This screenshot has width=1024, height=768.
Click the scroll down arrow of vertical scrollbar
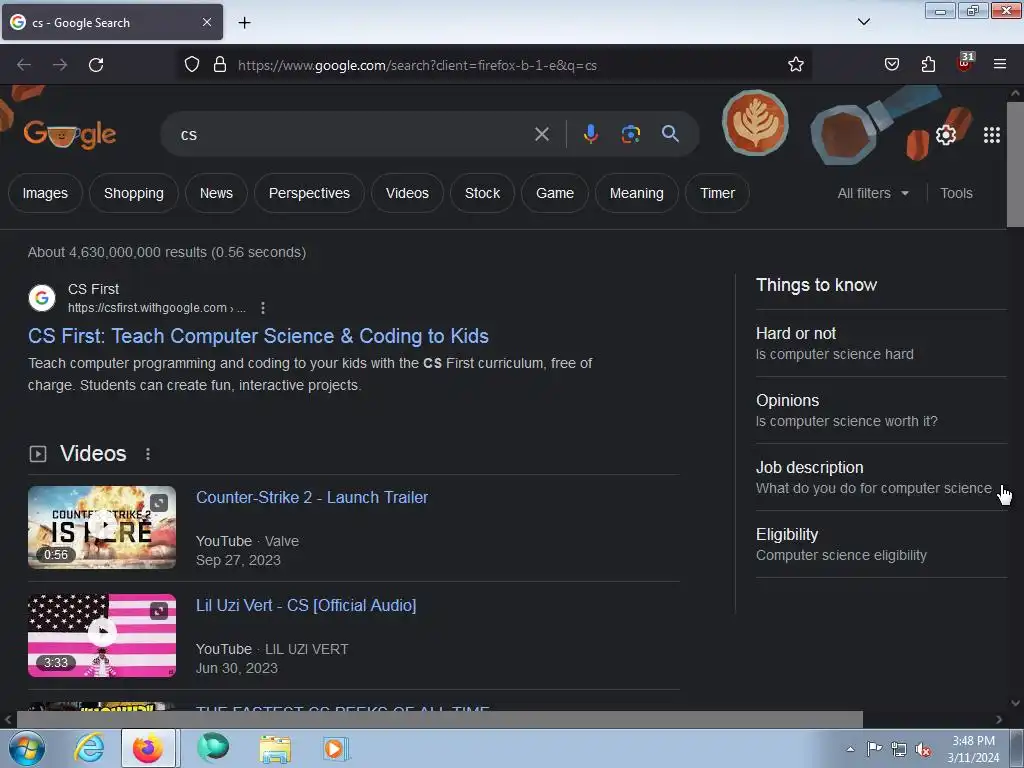1015,703
